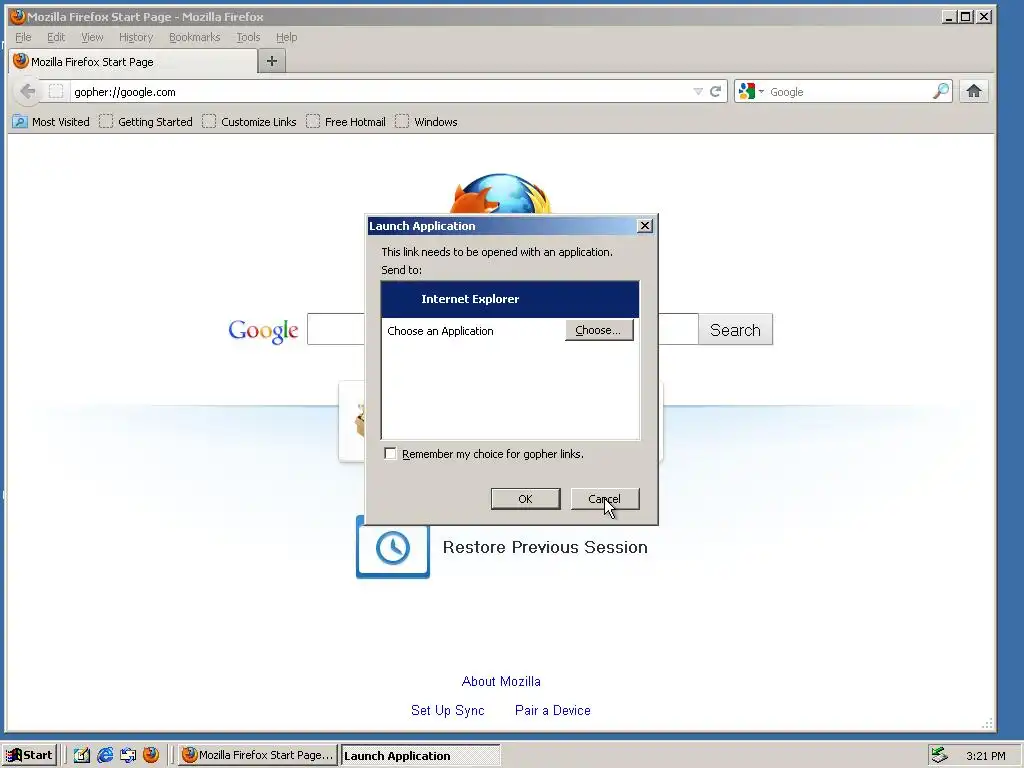Click the Search button on start page
This screenshot has height=768, width=1024.
[x=735, y=330]
